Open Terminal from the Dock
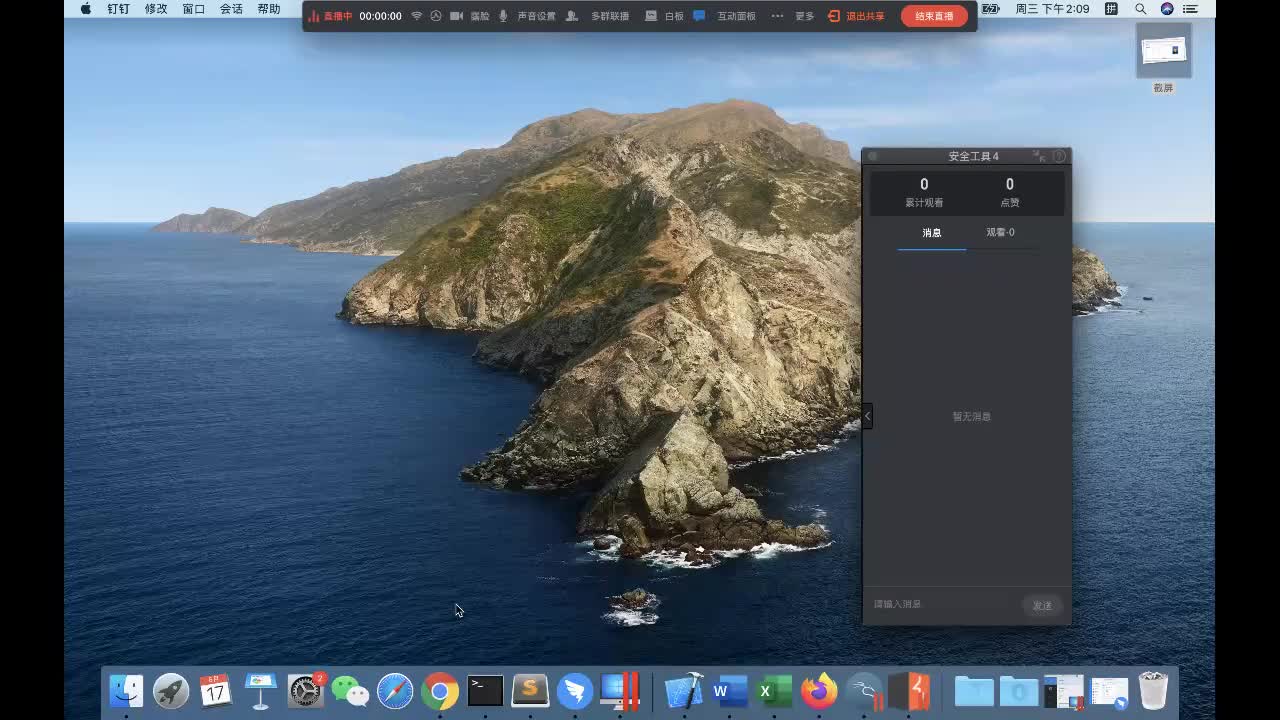1280x720 pixels. point(485,690)
